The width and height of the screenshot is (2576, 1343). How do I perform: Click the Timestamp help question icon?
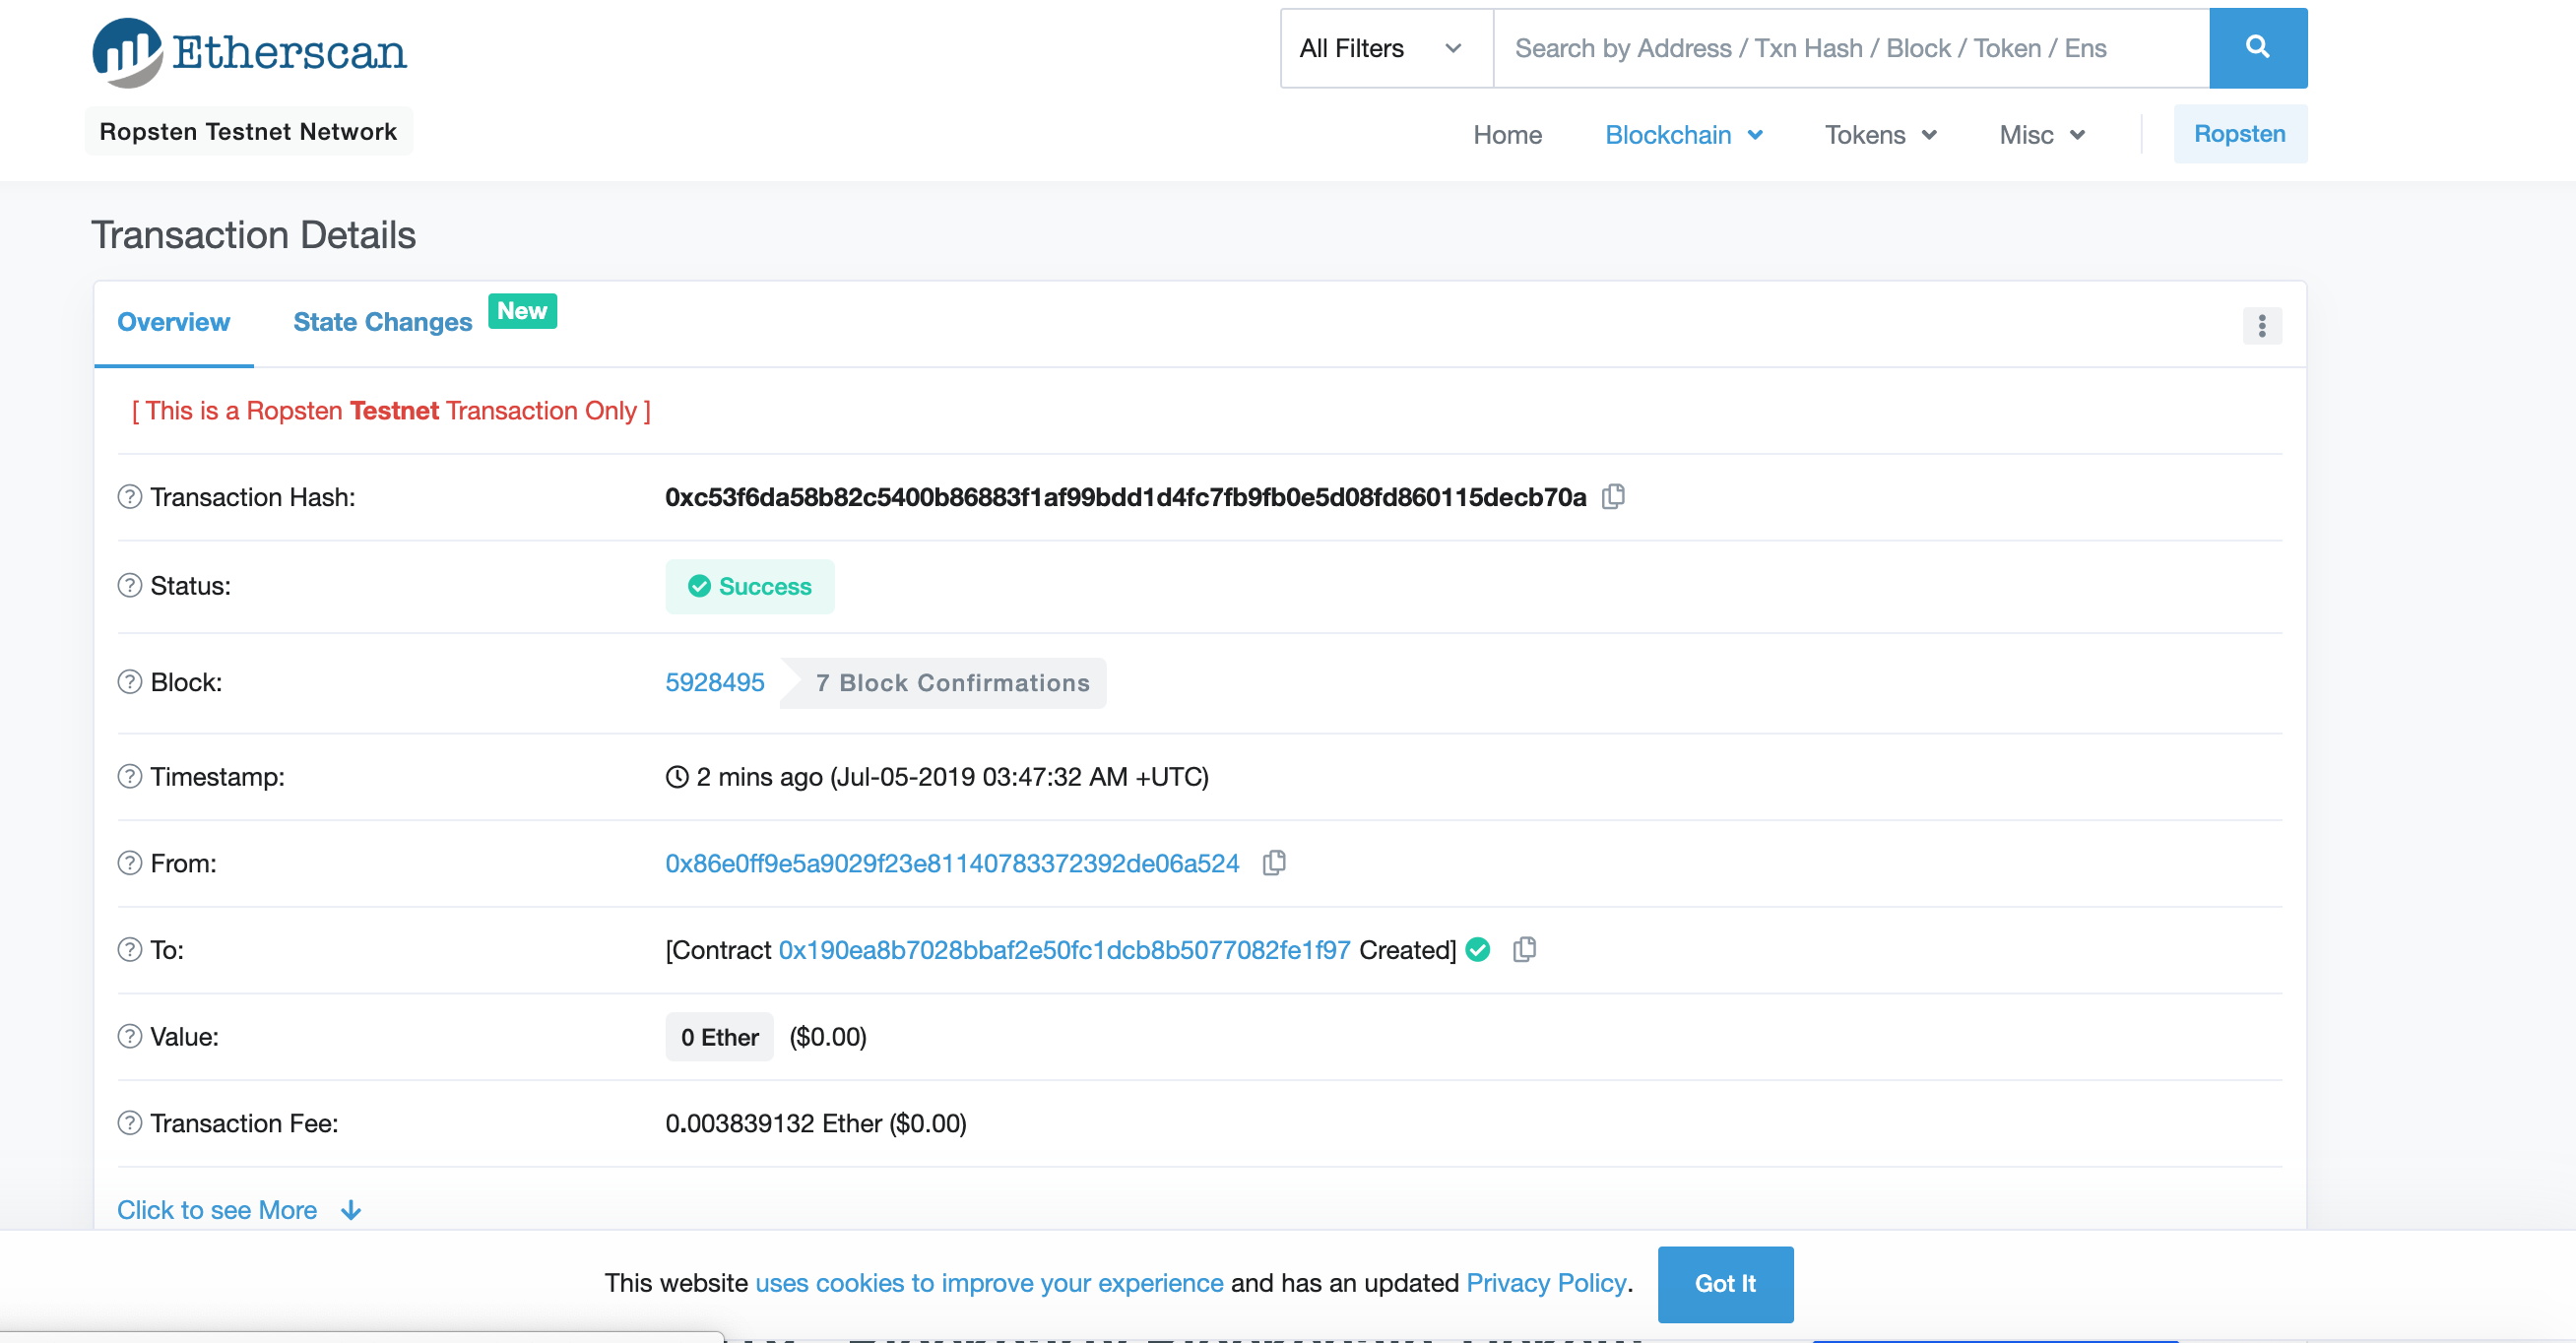pyautogui.click(x=129, y=776)
